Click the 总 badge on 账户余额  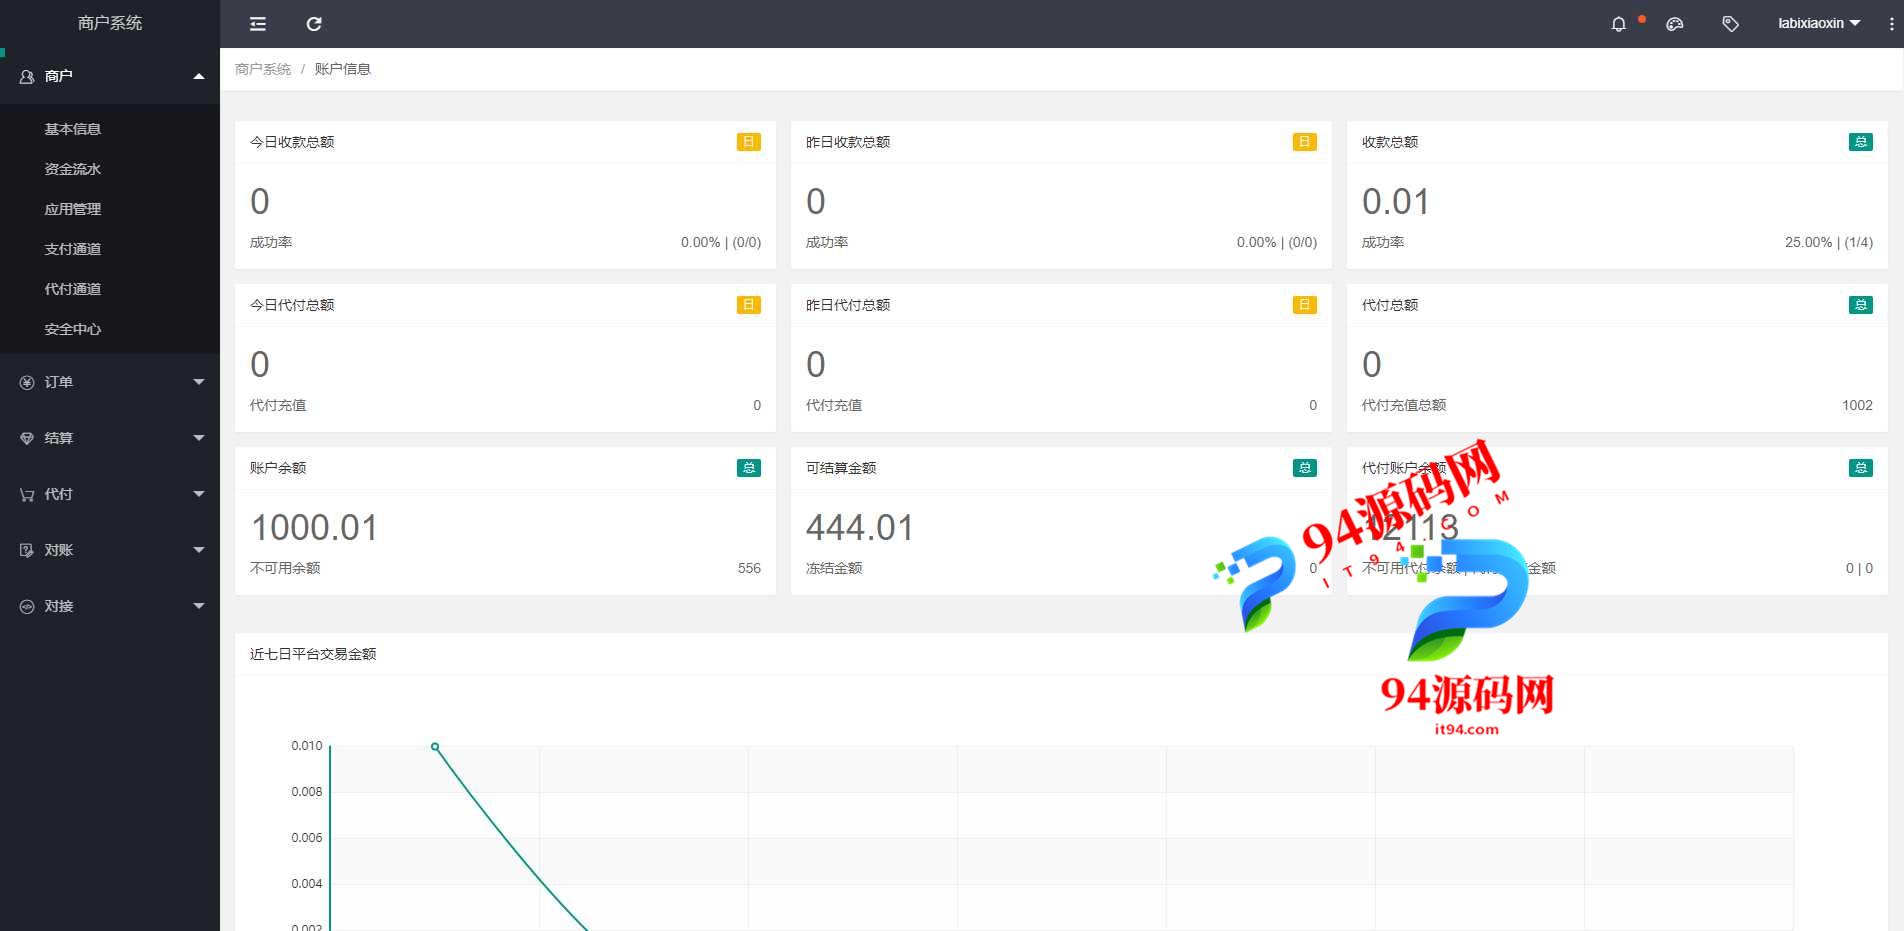point(749,468)
